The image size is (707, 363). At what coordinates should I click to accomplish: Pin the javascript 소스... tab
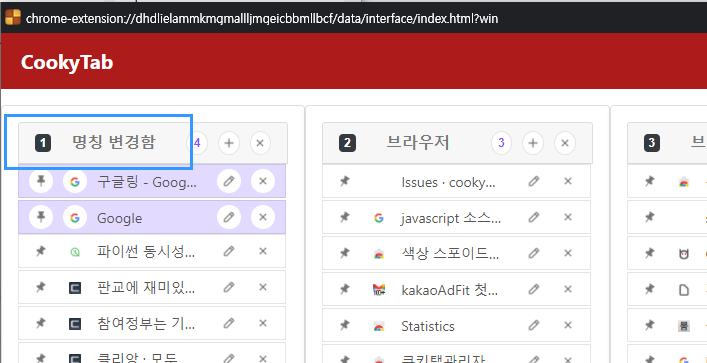[345, 218]
